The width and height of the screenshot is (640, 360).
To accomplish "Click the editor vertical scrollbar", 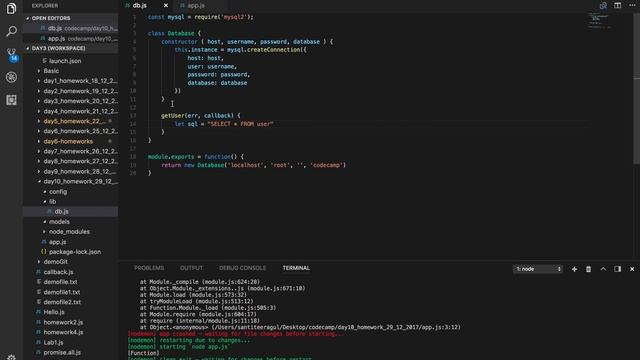I will [x=636, y=88].
